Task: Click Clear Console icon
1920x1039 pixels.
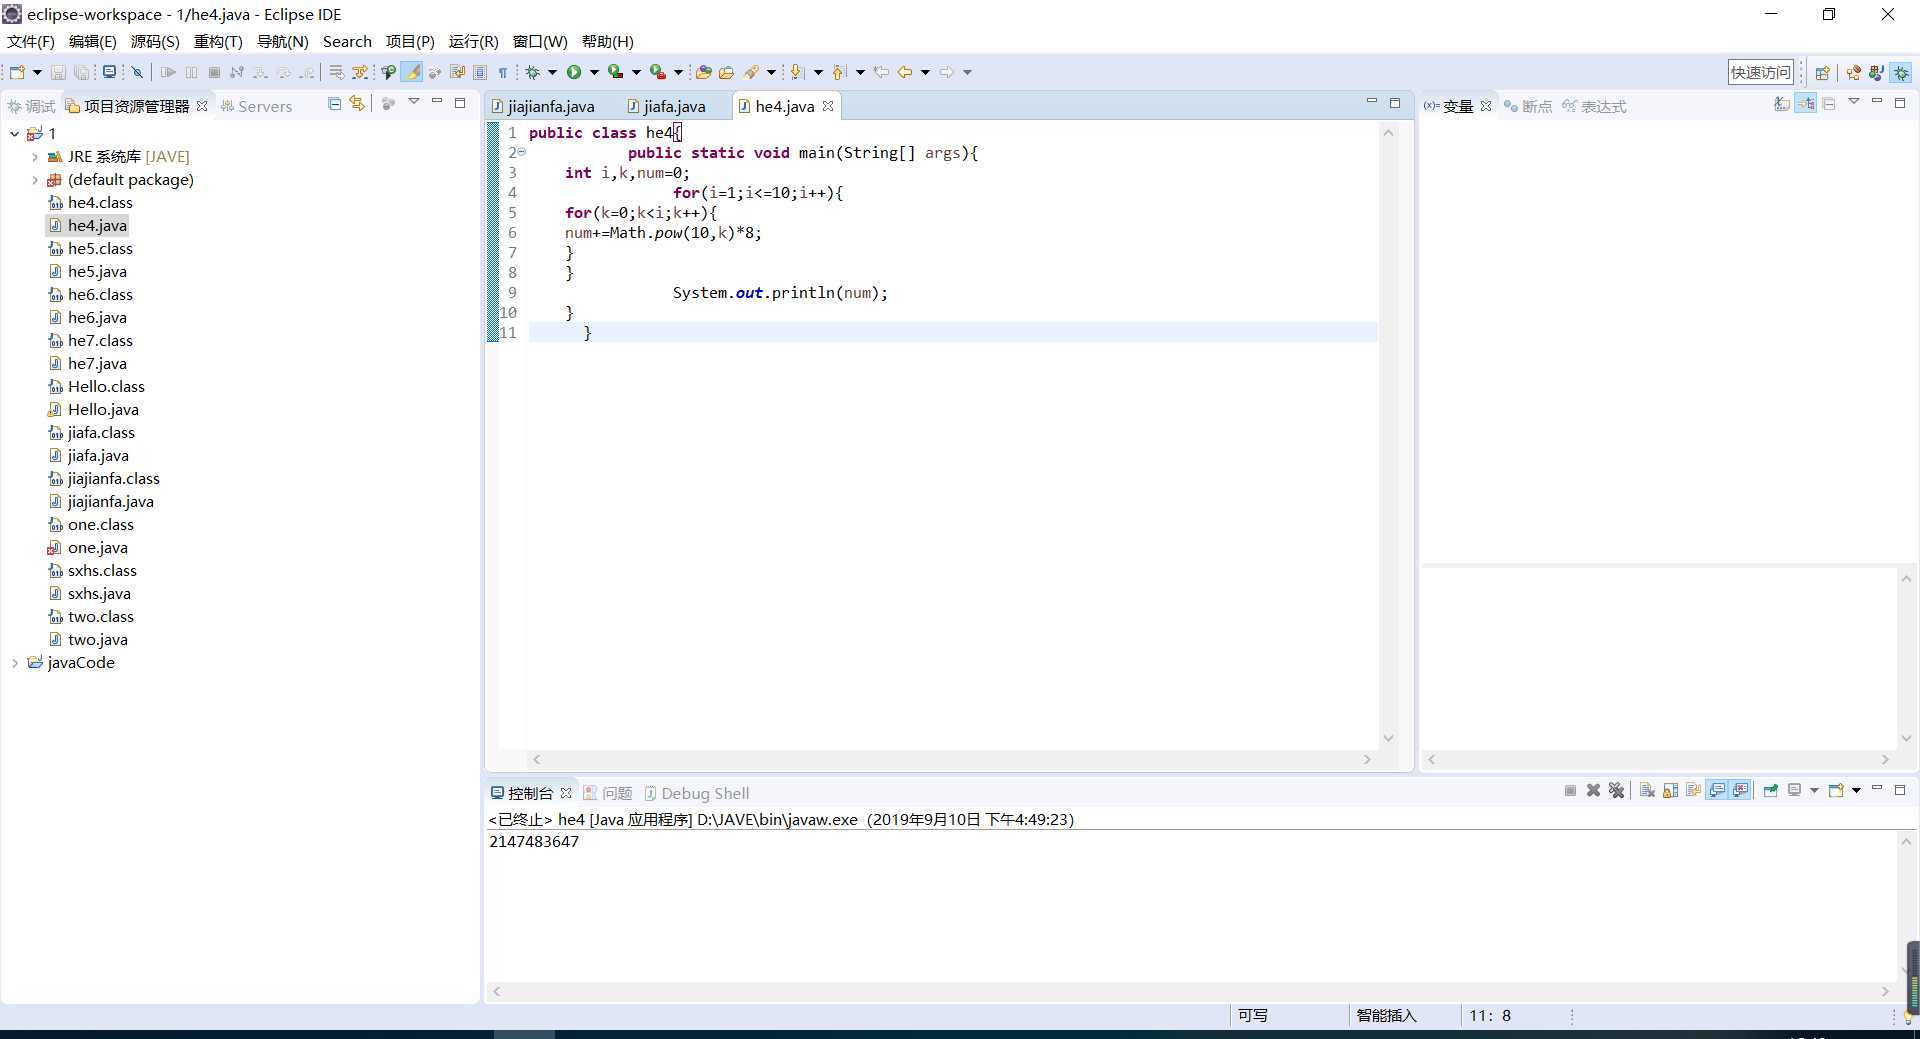Action: point(1647,790)
